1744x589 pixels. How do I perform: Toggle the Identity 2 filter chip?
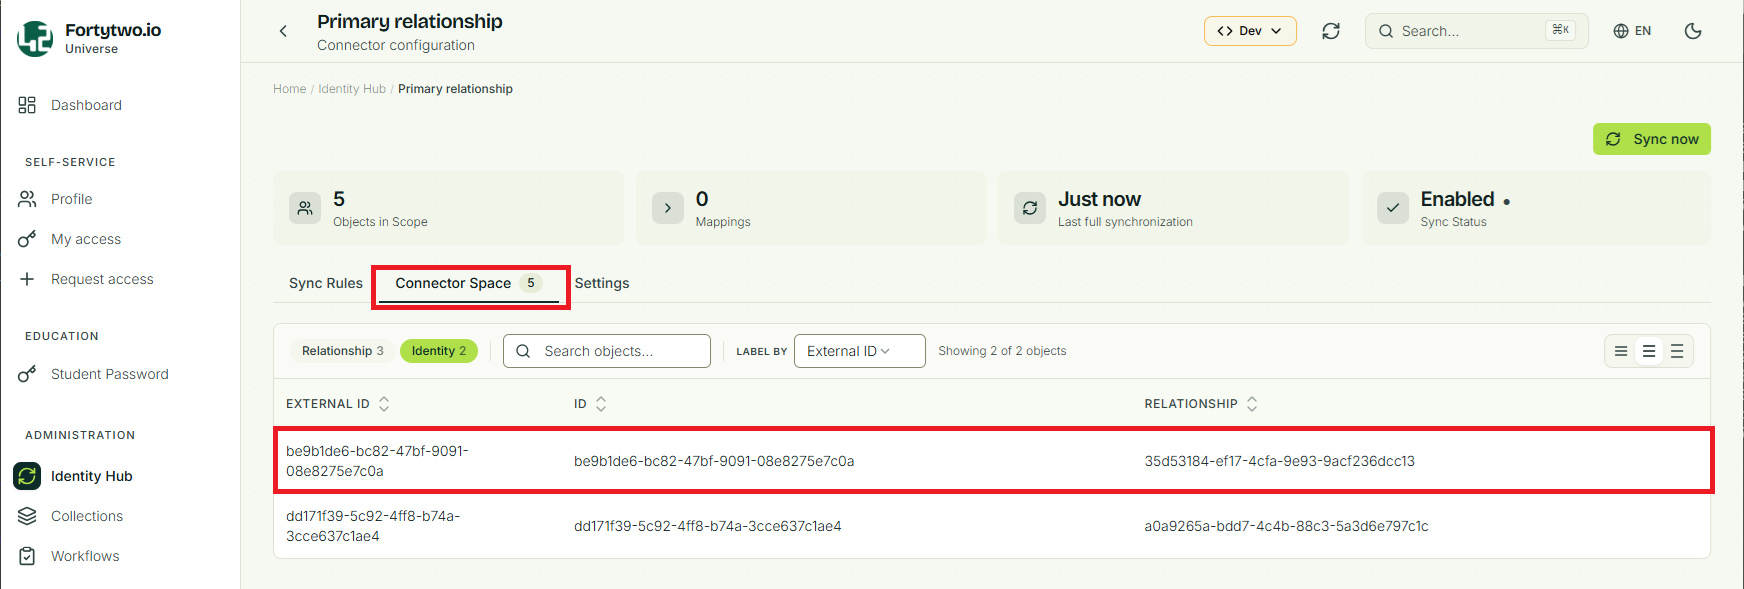tap(439, 351)
